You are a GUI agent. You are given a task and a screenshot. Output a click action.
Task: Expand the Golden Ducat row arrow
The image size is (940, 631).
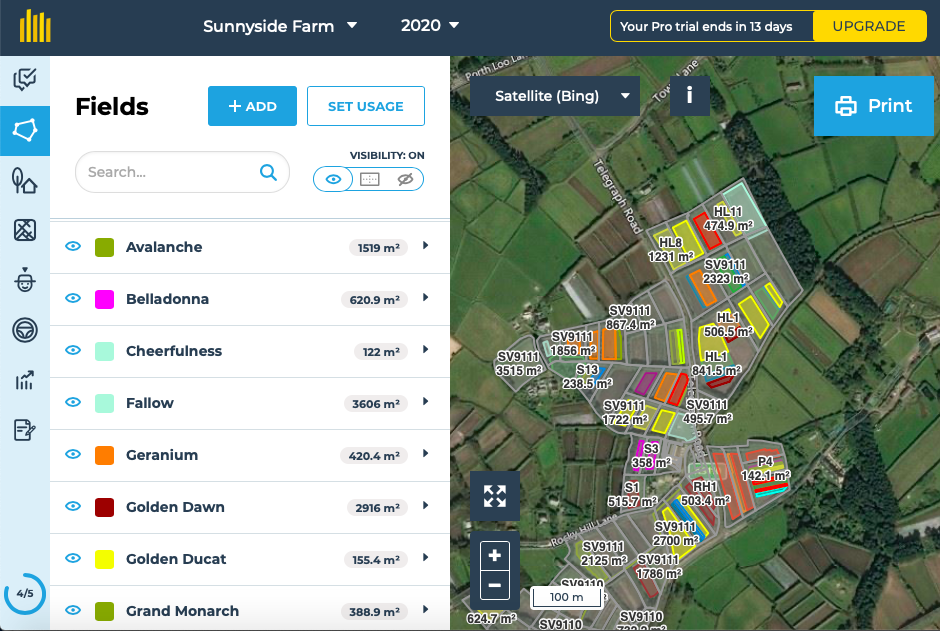tap(425, 557)
